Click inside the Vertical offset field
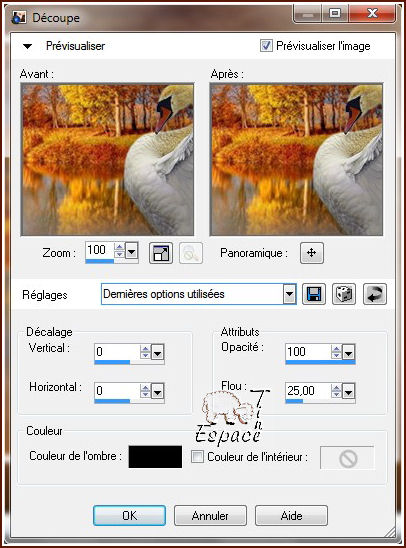 pyautogui.click(x=117, y=352)
